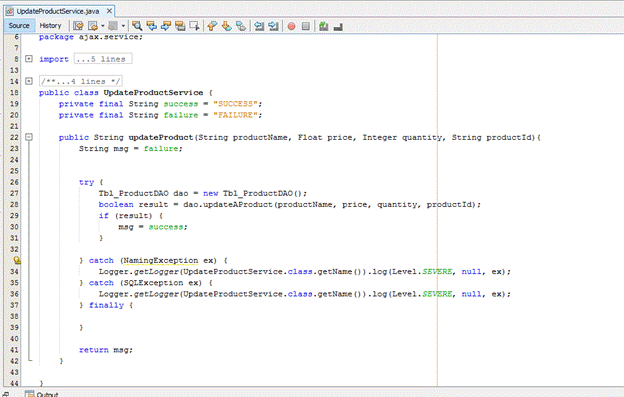The height and width of the screenshot is (397, 624).
Task: Click 'new Tbl_ProductDAO()' expression on line 27
Action: click(255, 193)
